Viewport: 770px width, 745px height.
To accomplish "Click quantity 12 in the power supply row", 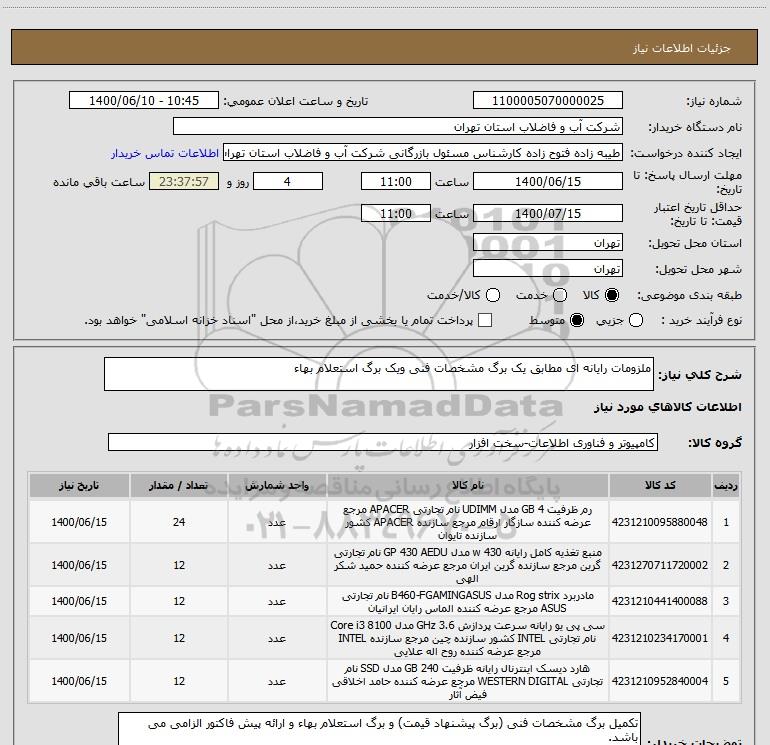I will (x=179, y=565).
